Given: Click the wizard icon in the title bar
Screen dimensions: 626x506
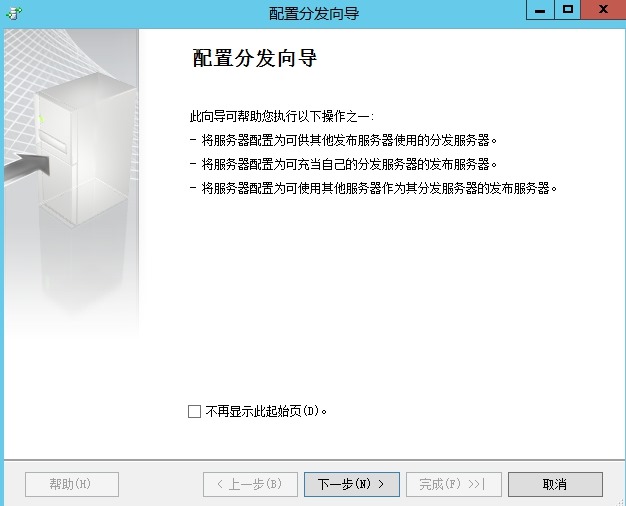Looking at the screenshot, I should point(13,13).
